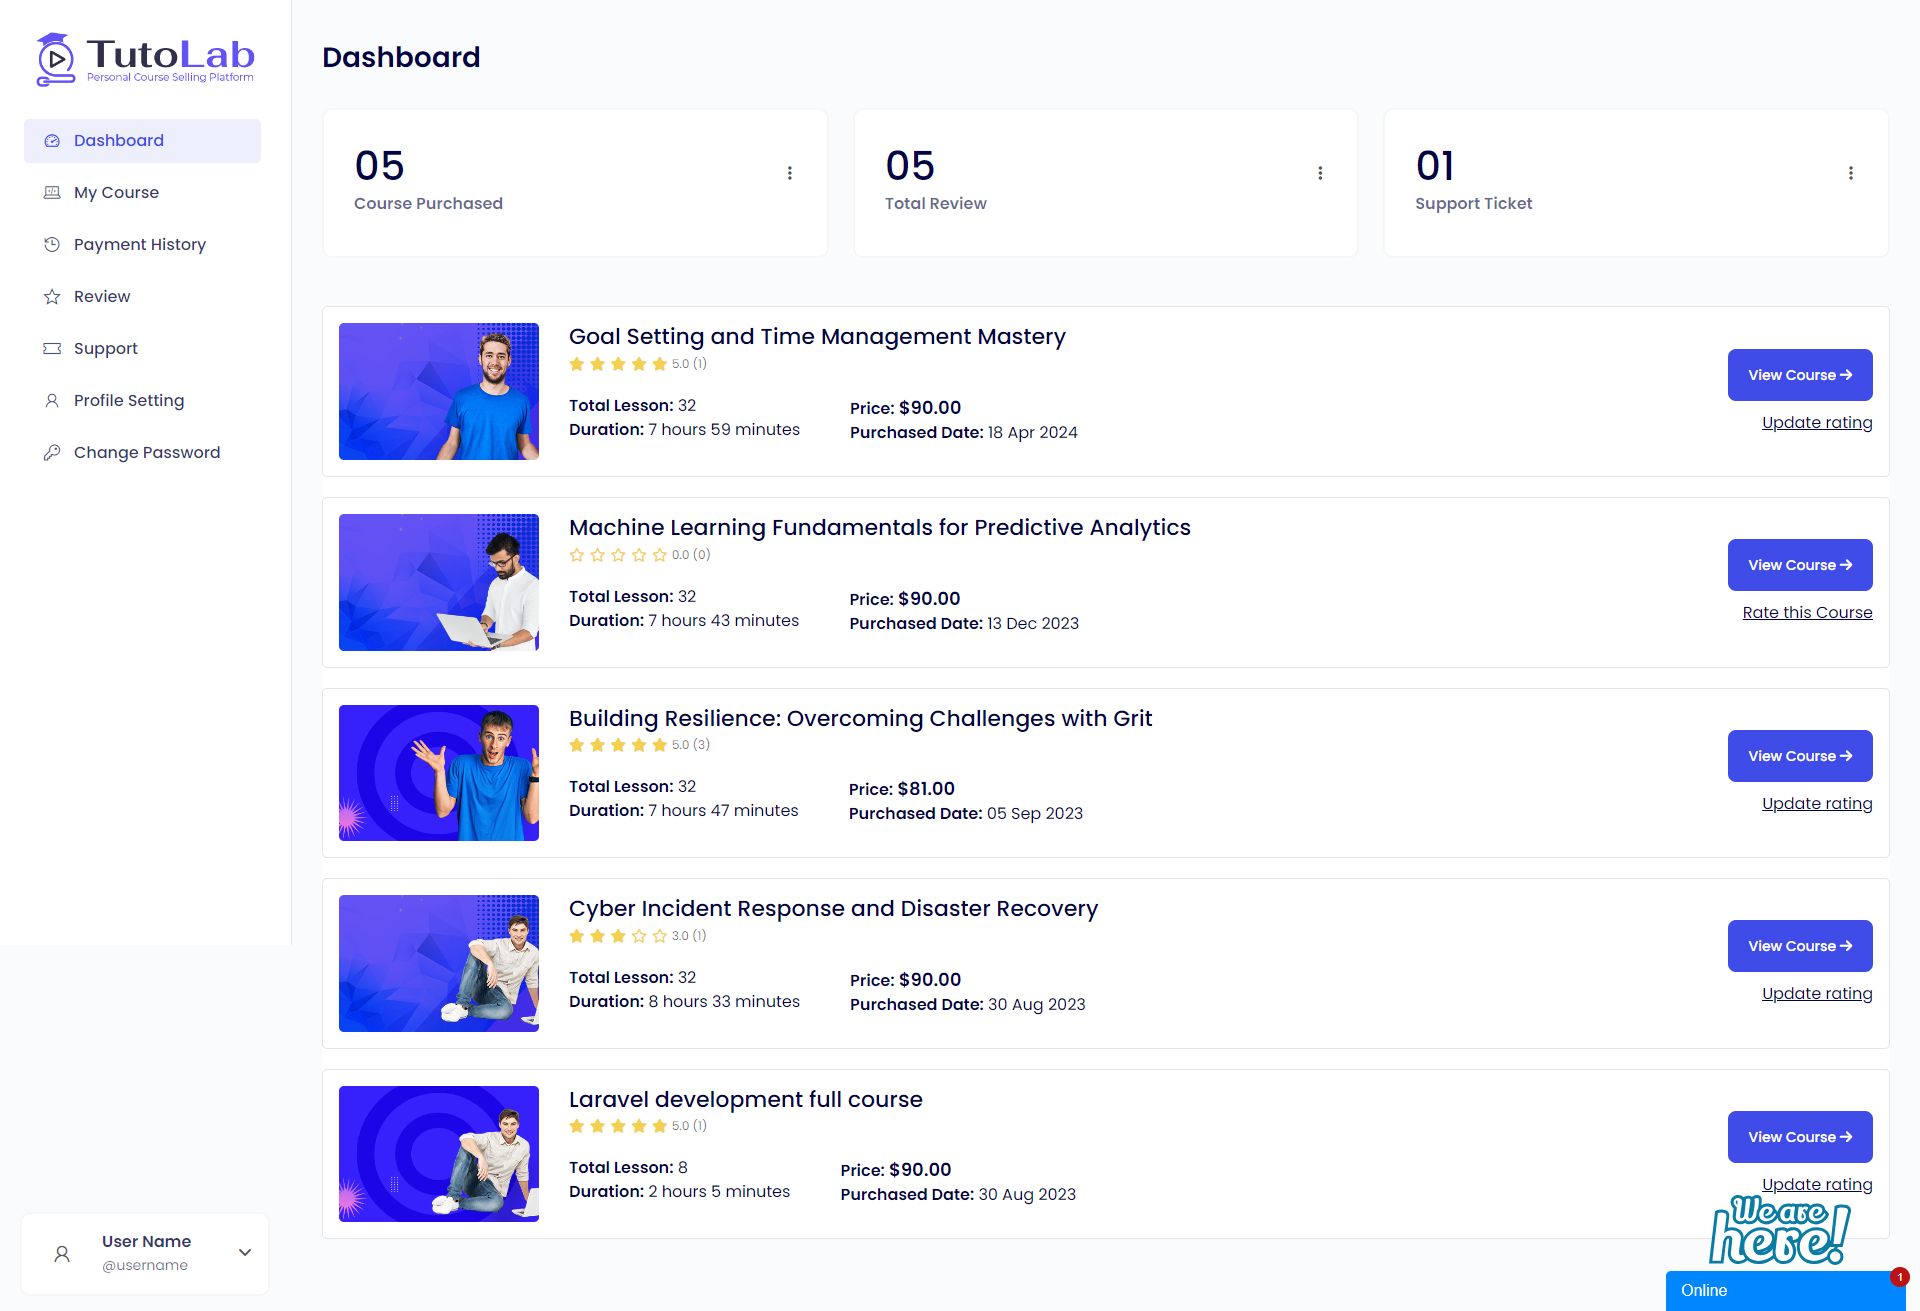
Task: Click the Review star icon in sidebar
Action: point(52,297)
